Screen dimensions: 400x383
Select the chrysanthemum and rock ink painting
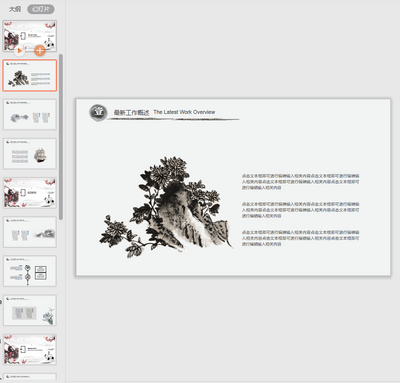pos(166,207)
